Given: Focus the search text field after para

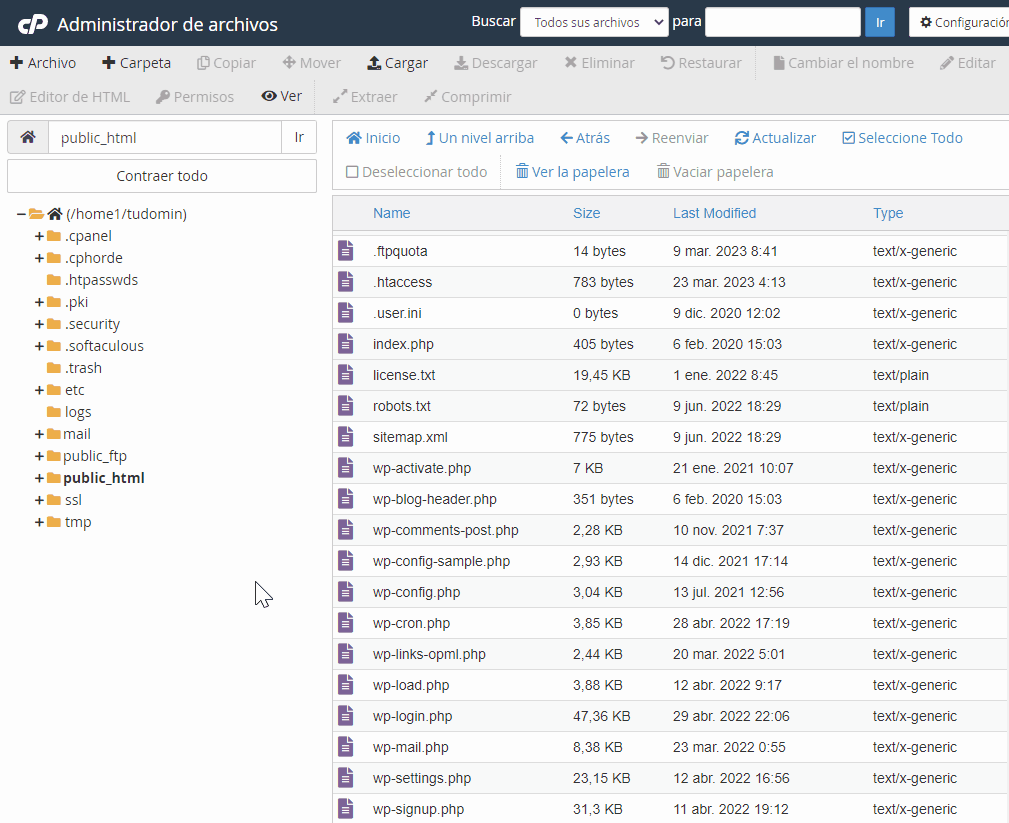Looking at the screenshot, I should pos(782,23).
